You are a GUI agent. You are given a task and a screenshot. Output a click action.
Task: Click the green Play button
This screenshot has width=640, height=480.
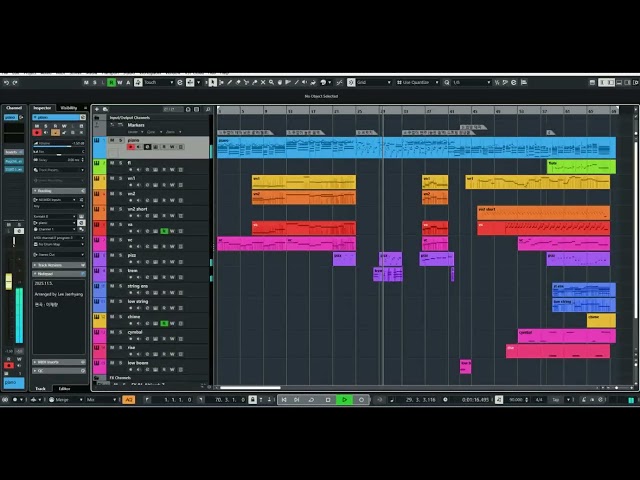[344, 400]
